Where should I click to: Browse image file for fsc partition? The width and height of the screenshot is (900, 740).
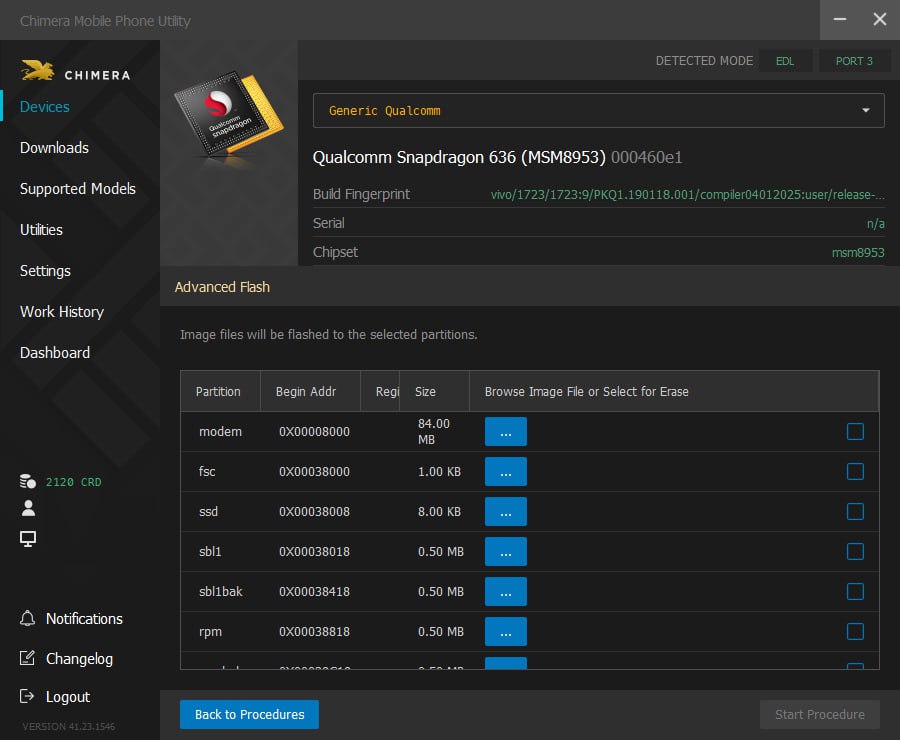[505, 472]
